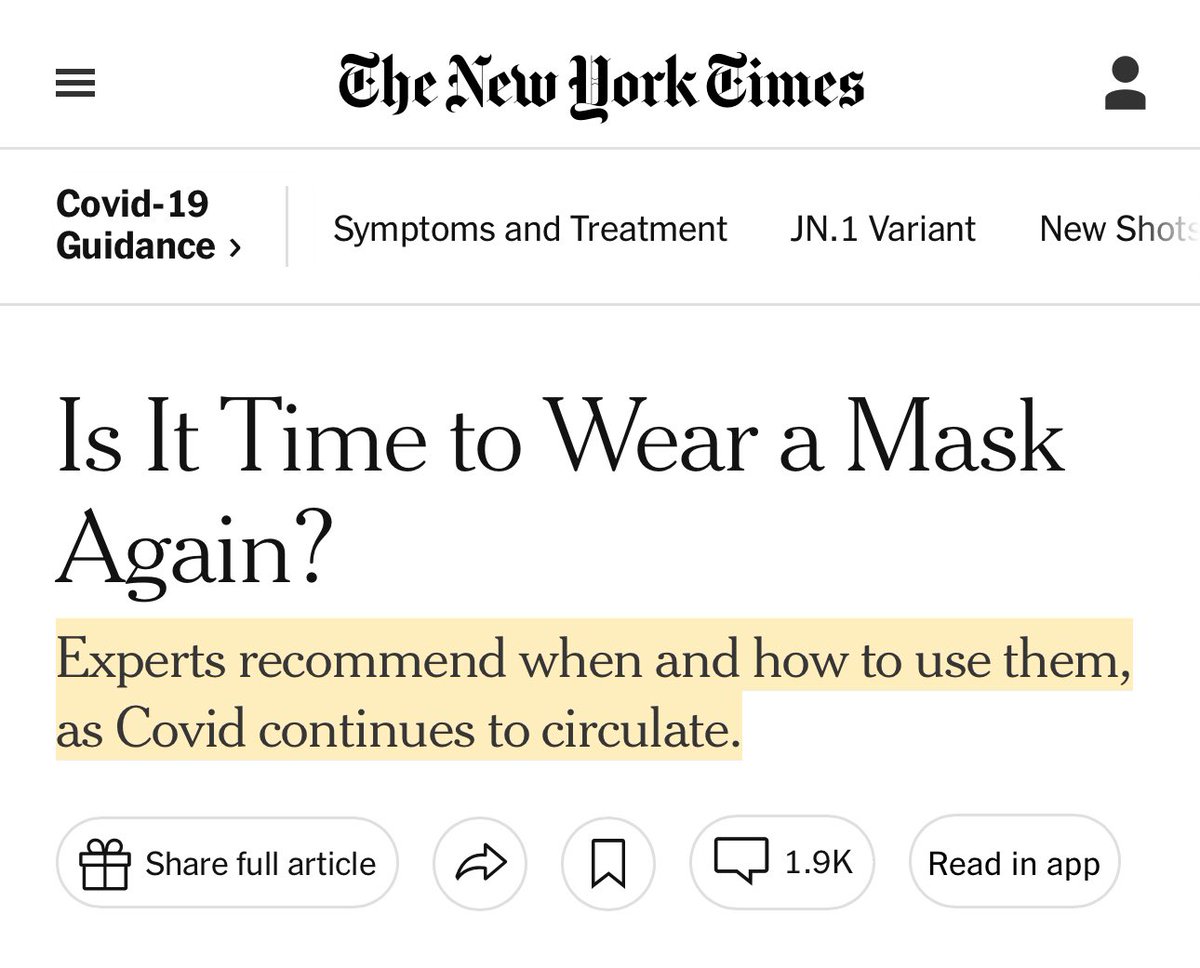Click the curved arrow share icon
This screenshot has width=1200, height=968.
(x=480, y=863)
